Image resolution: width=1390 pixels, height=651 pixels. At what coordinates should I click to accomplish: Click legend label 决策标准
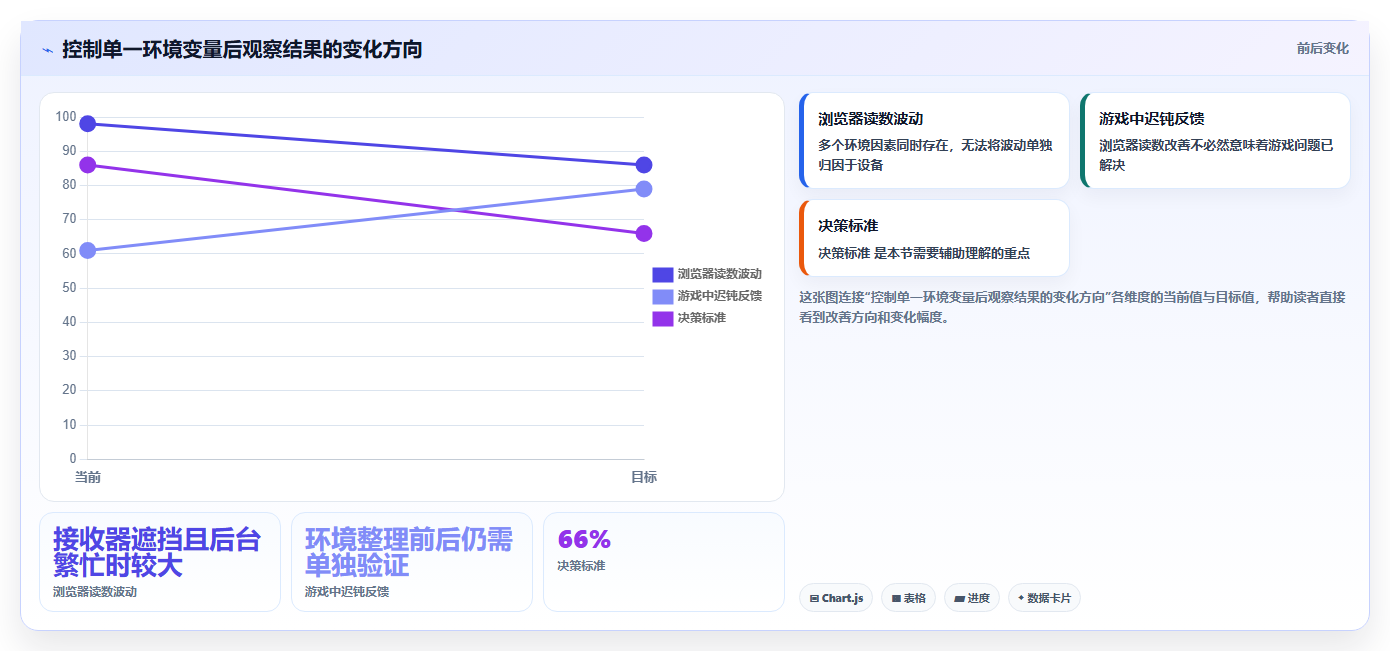702,318
